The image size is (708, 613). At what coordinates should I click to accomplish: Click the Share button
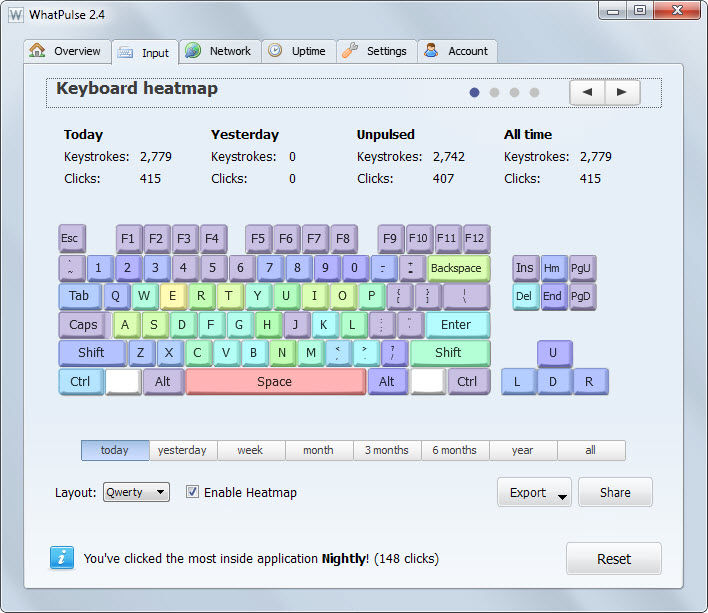pos(615,492)
